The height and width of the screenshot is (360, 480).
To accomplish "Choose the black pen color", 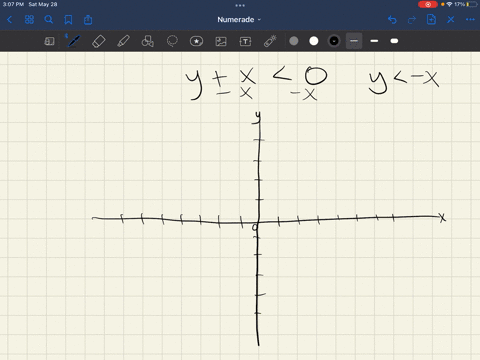I will point(334,41).
